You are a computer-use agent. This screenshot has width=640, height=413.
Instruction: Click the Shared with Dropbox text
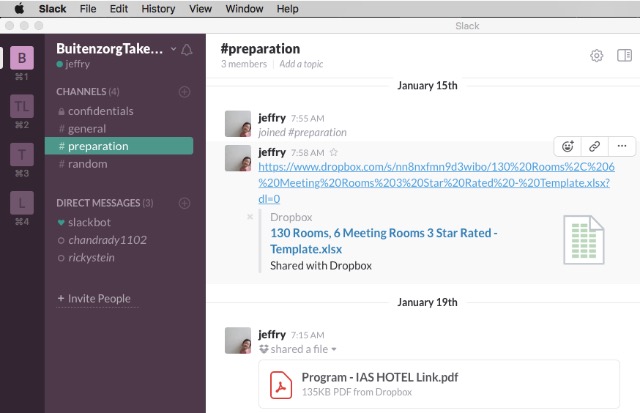click(321, 266)
